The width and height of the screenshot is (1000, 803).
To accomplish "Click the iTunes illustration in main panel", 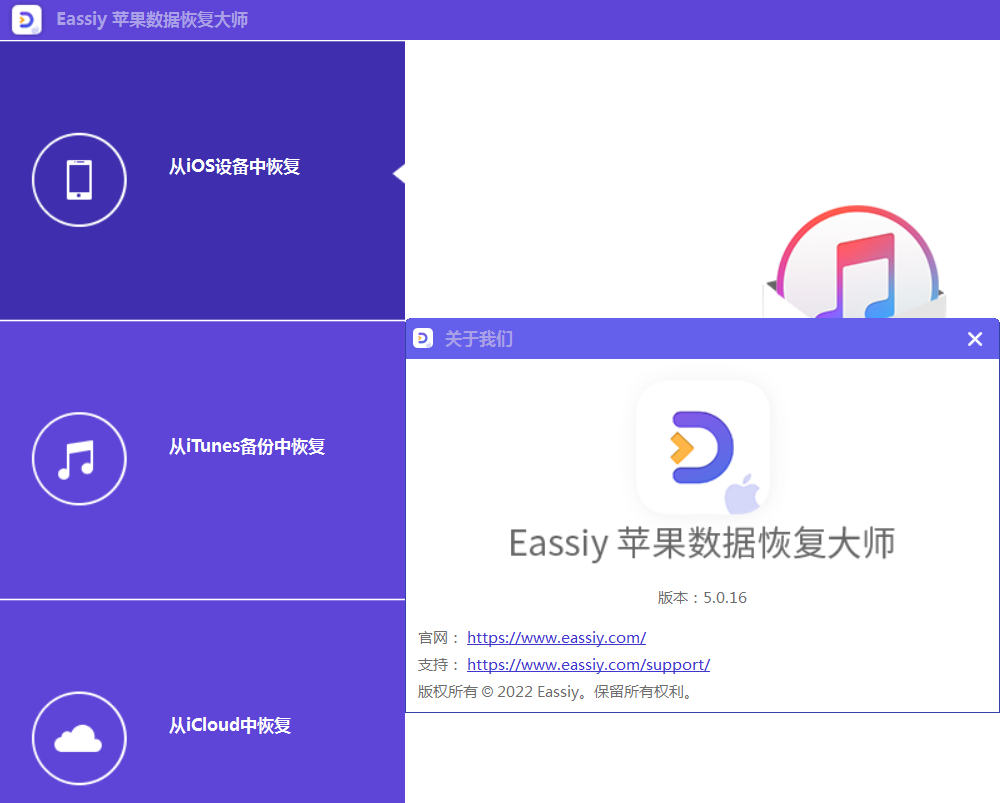I will pyautogui.click(x=855, y=262).
